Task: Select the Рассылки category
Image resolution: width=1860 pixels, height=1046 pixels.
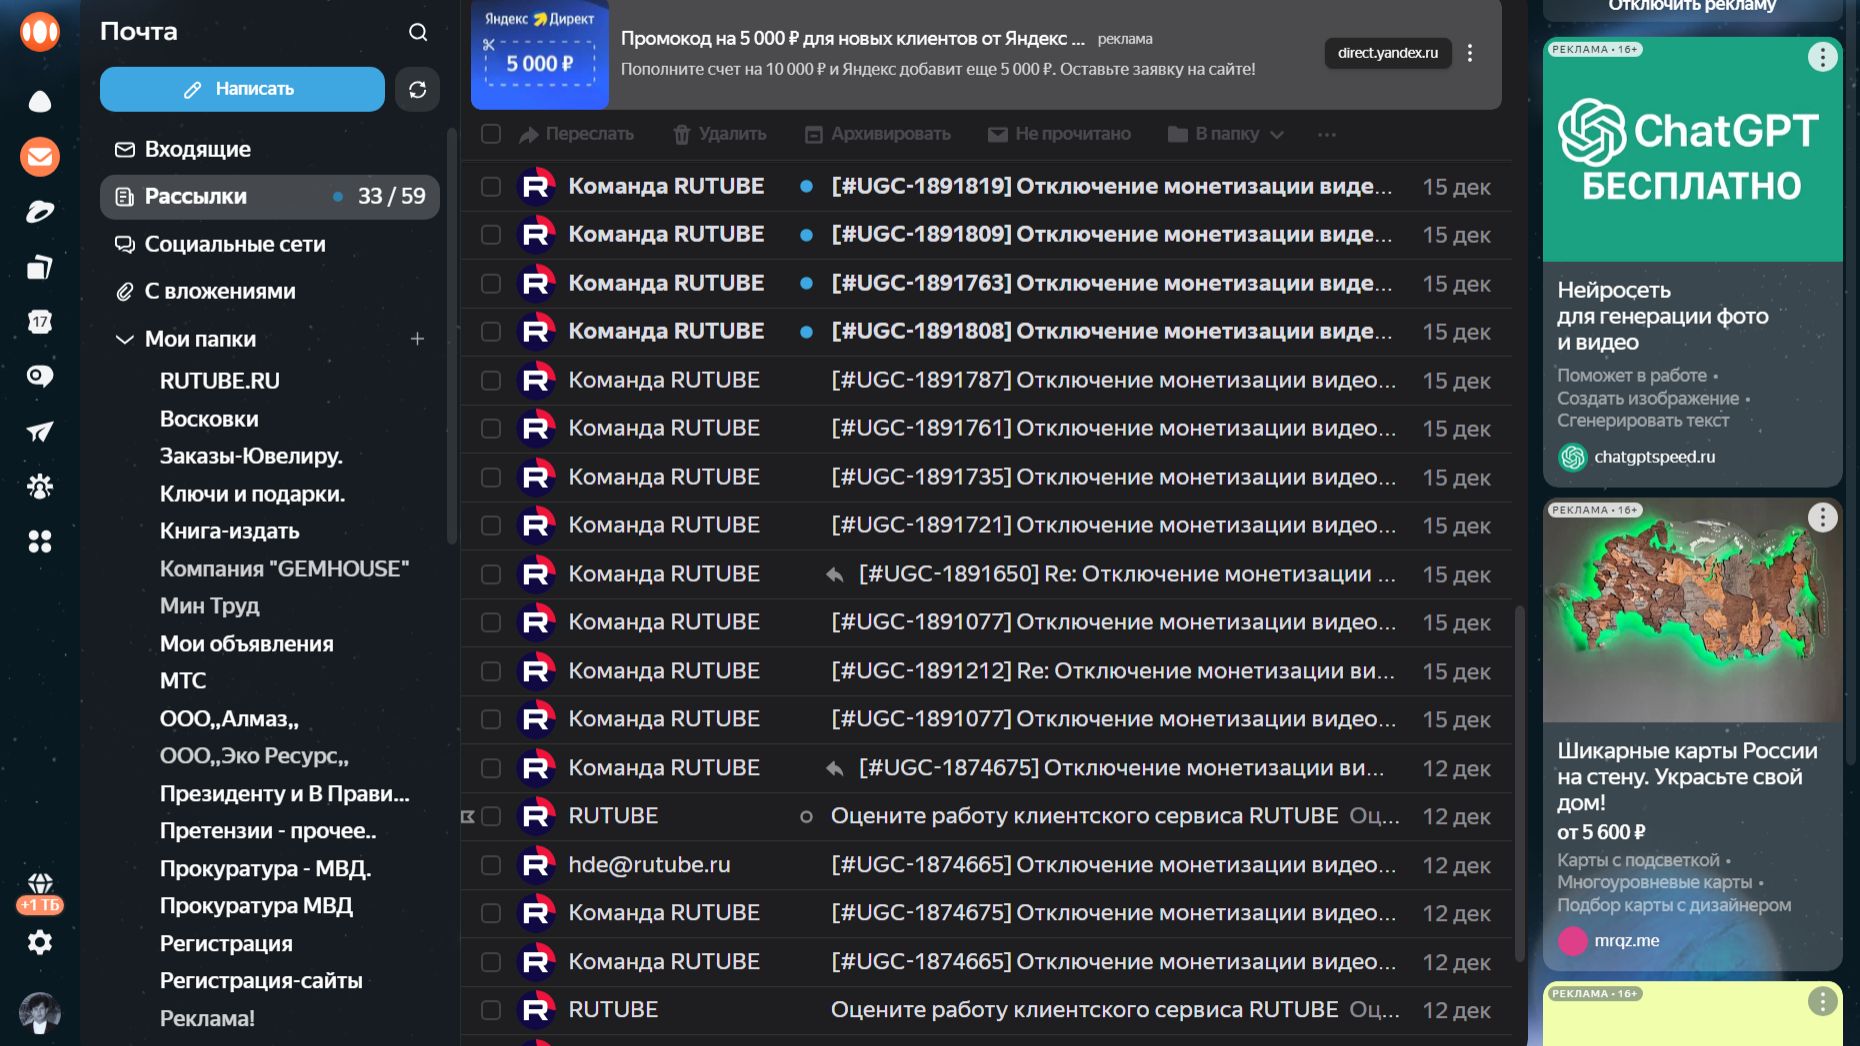Action: (270, 196)
